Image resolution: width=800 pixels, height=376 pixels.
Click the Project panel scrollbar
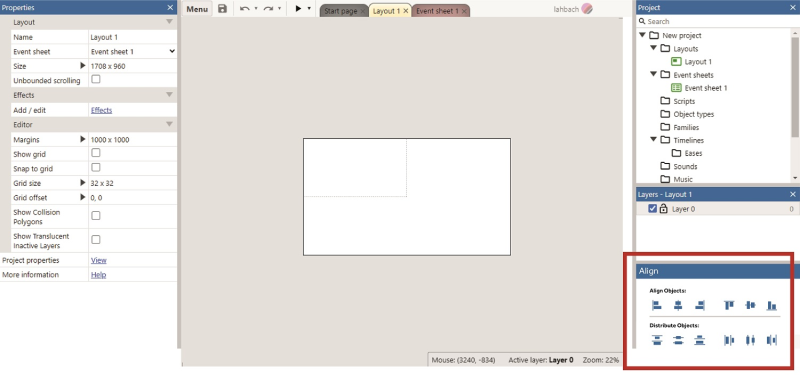coord(795,87)
